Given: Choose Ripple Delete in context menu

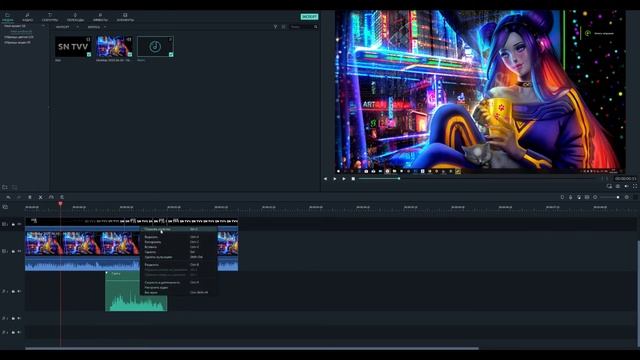Looking at the screenshot, I should pyautogui.click(x=178, y=257).
